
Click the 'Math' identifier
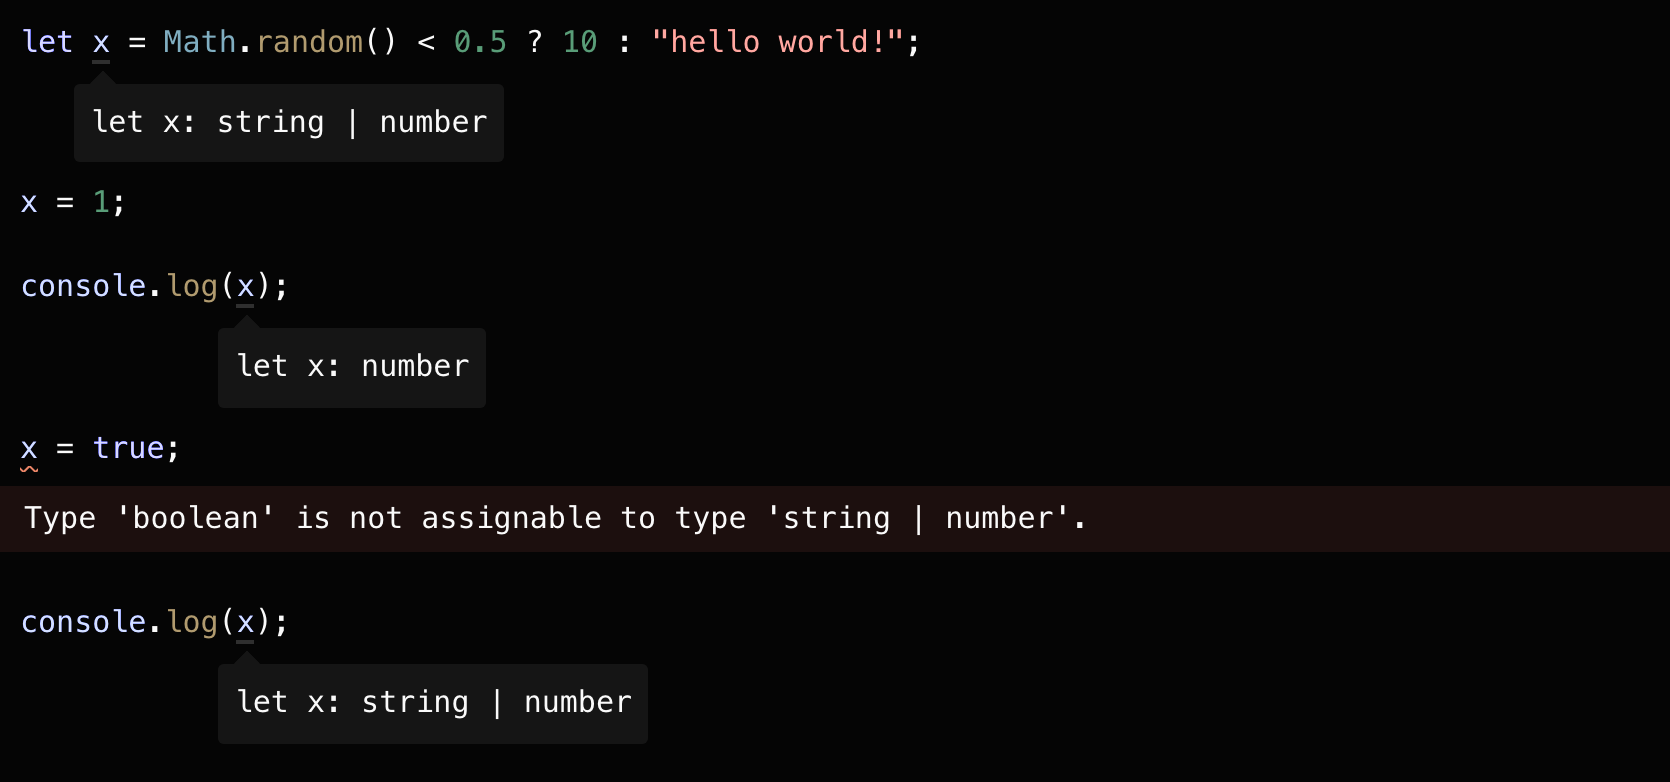200,42
